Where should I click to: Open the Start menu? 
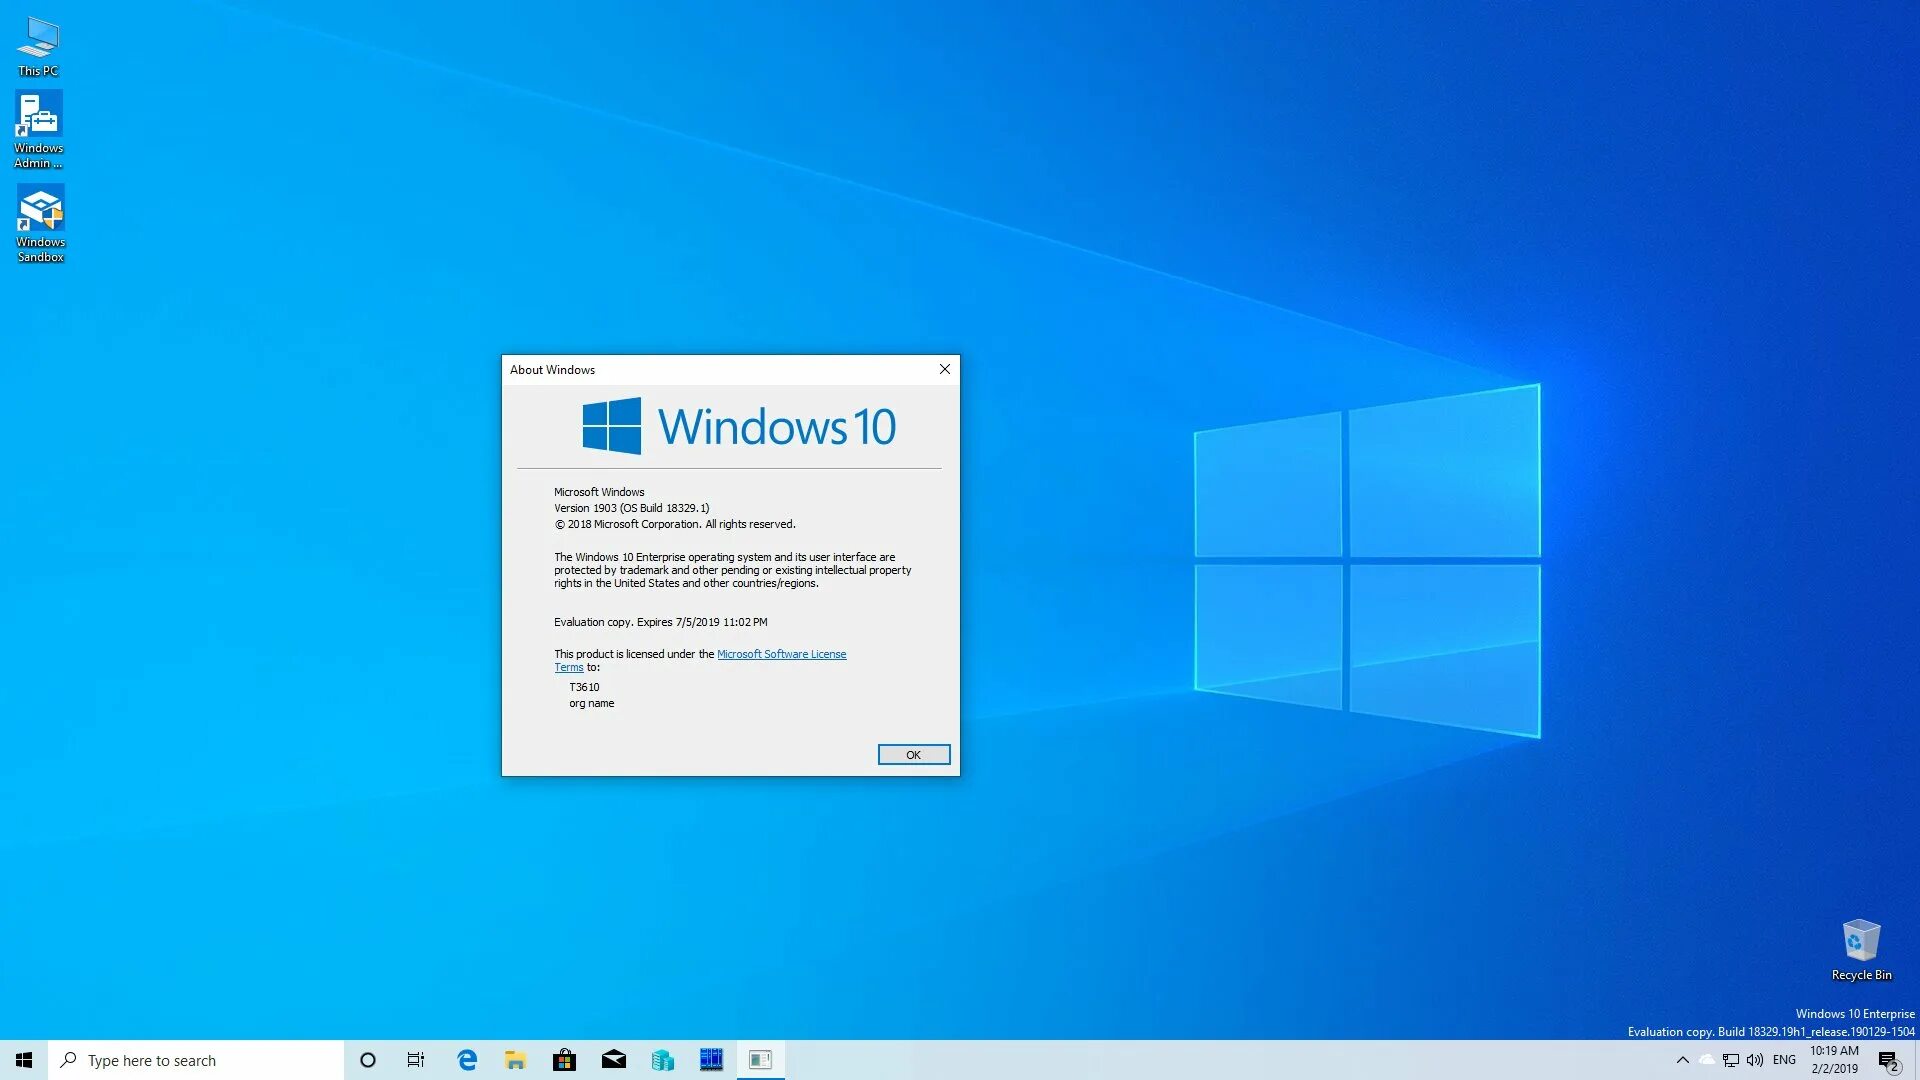24,1060
